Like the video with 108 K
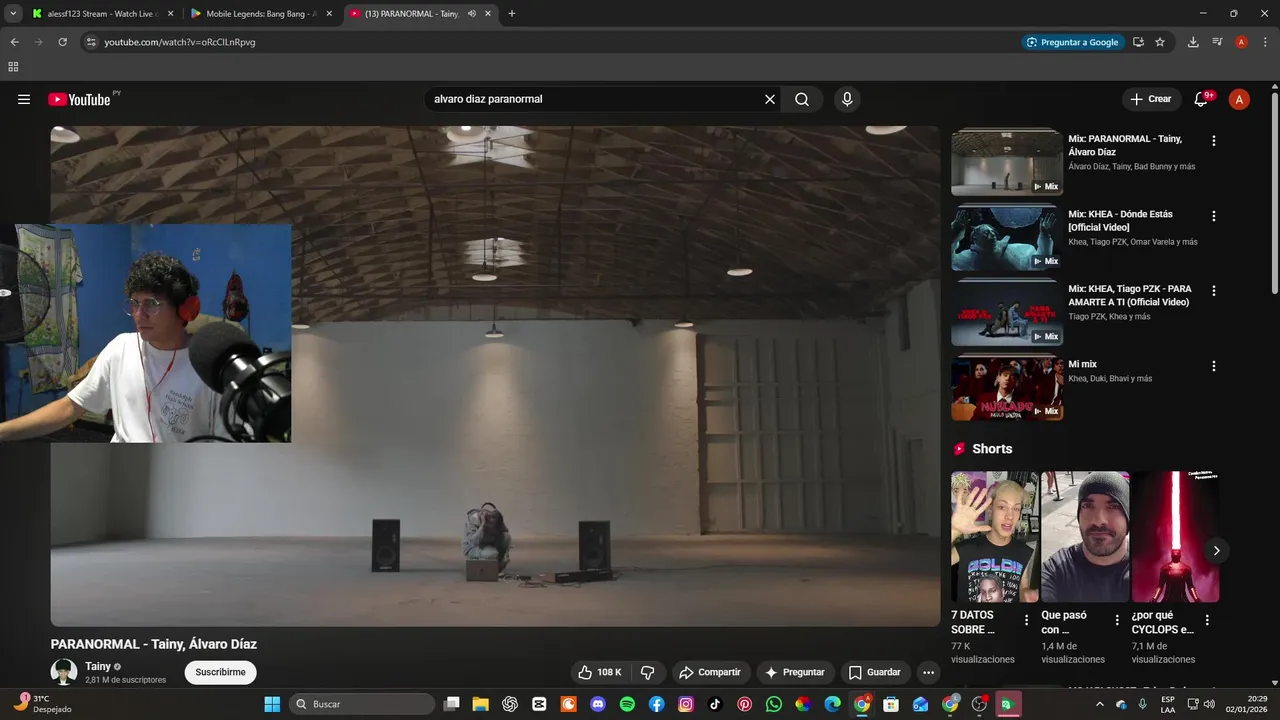 pos(599,672)
